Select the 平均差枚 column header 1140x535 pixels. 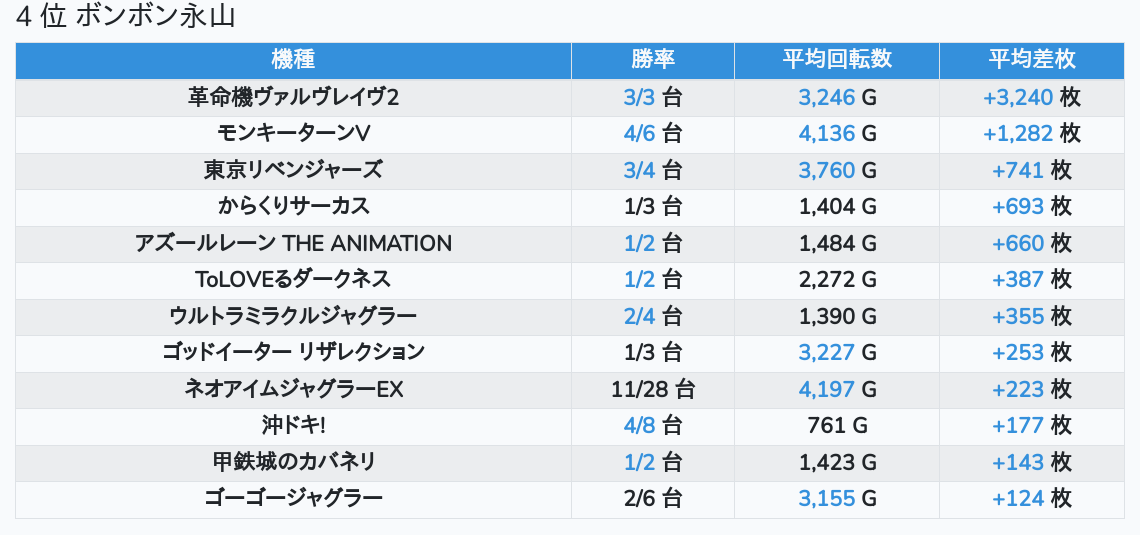(x=1031, y=60)
